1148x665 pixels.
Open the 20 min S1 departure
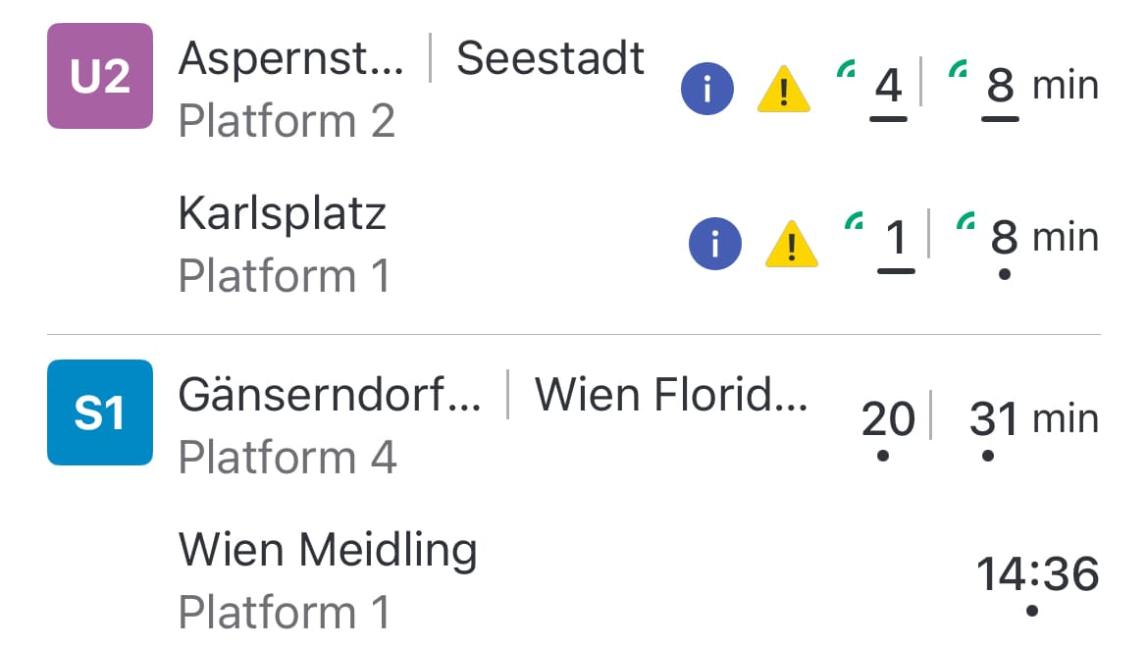click(x=889, y=418)
